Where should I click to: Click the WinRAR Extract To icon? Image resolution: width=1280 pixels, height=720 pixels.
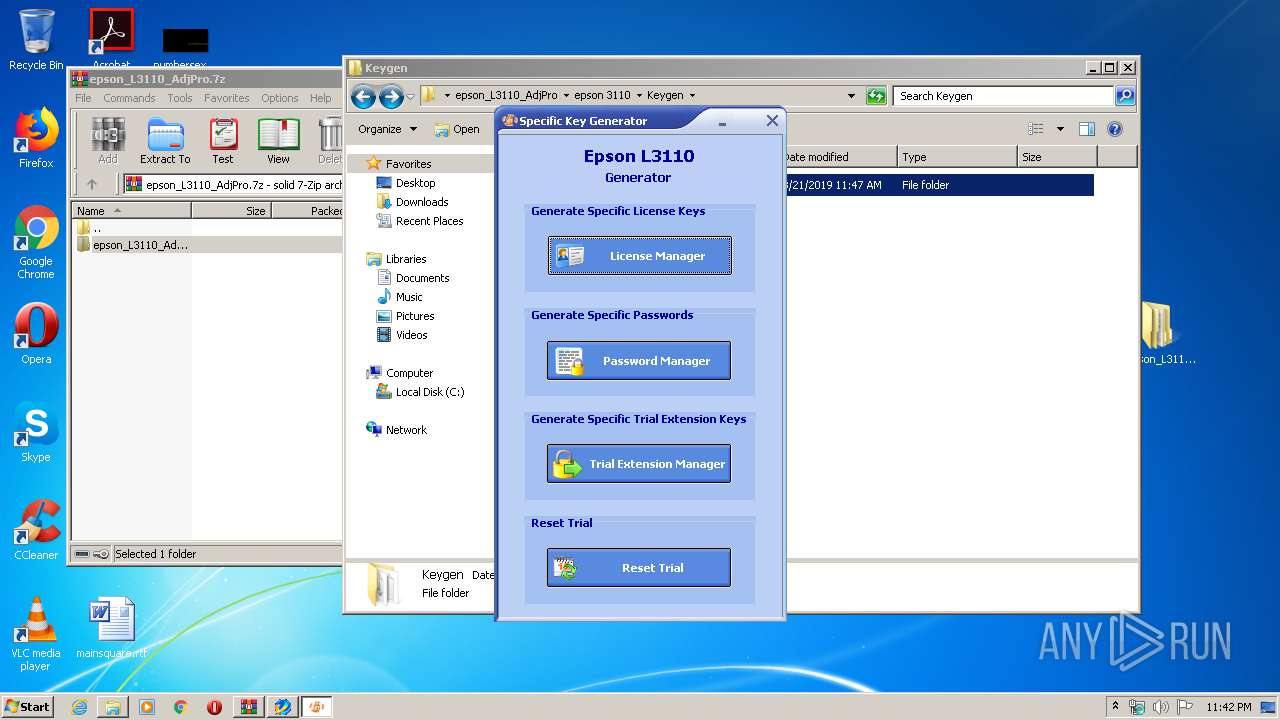pyautogui.click(x=165, y=140)
